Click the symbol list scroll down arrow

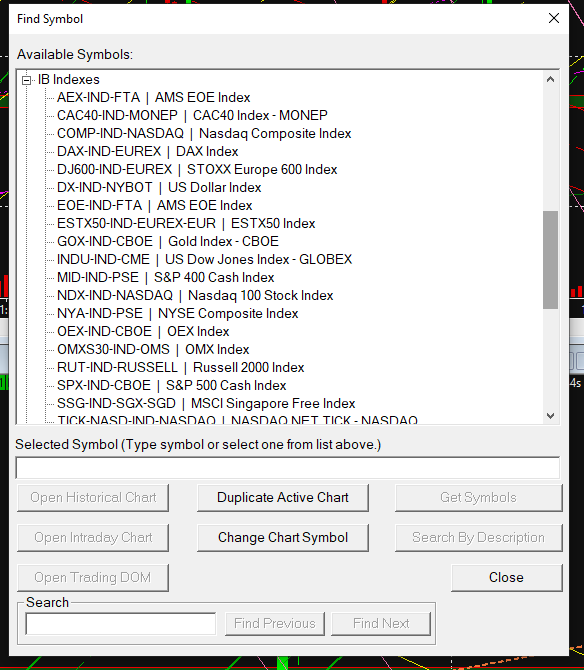point(550,416)
